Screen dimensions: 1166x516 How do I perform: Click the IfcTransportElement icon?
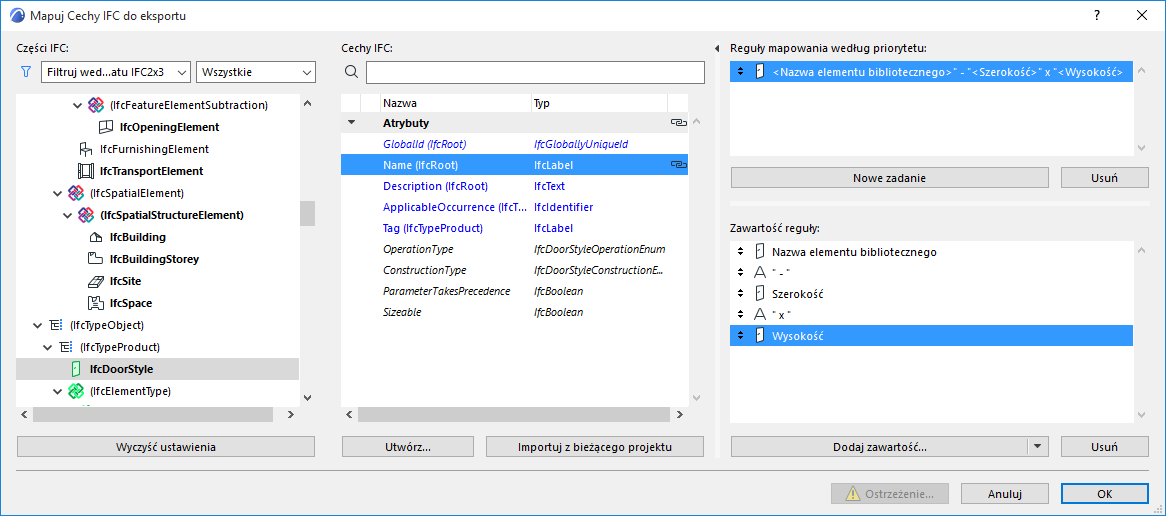click(x=85, y=171)
